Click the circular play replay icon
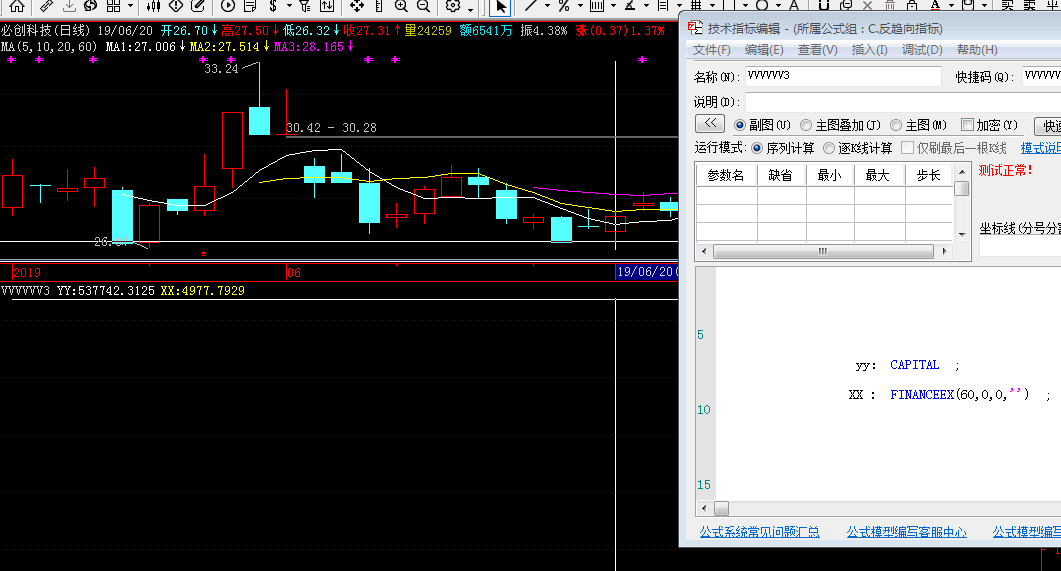 point(228,6)
